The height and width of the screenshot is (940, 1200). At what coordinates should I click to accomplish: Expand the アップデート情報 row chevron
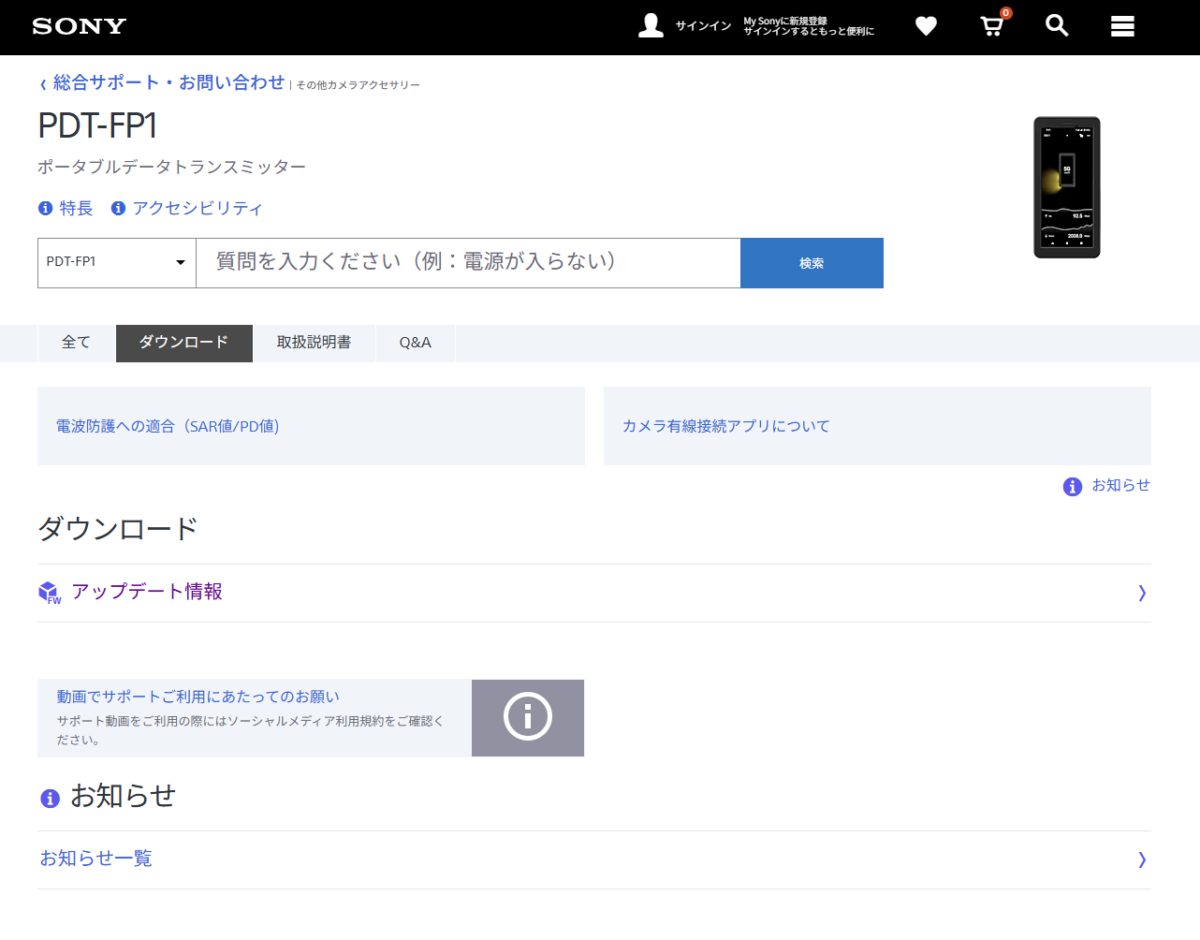click(1142, 593)
